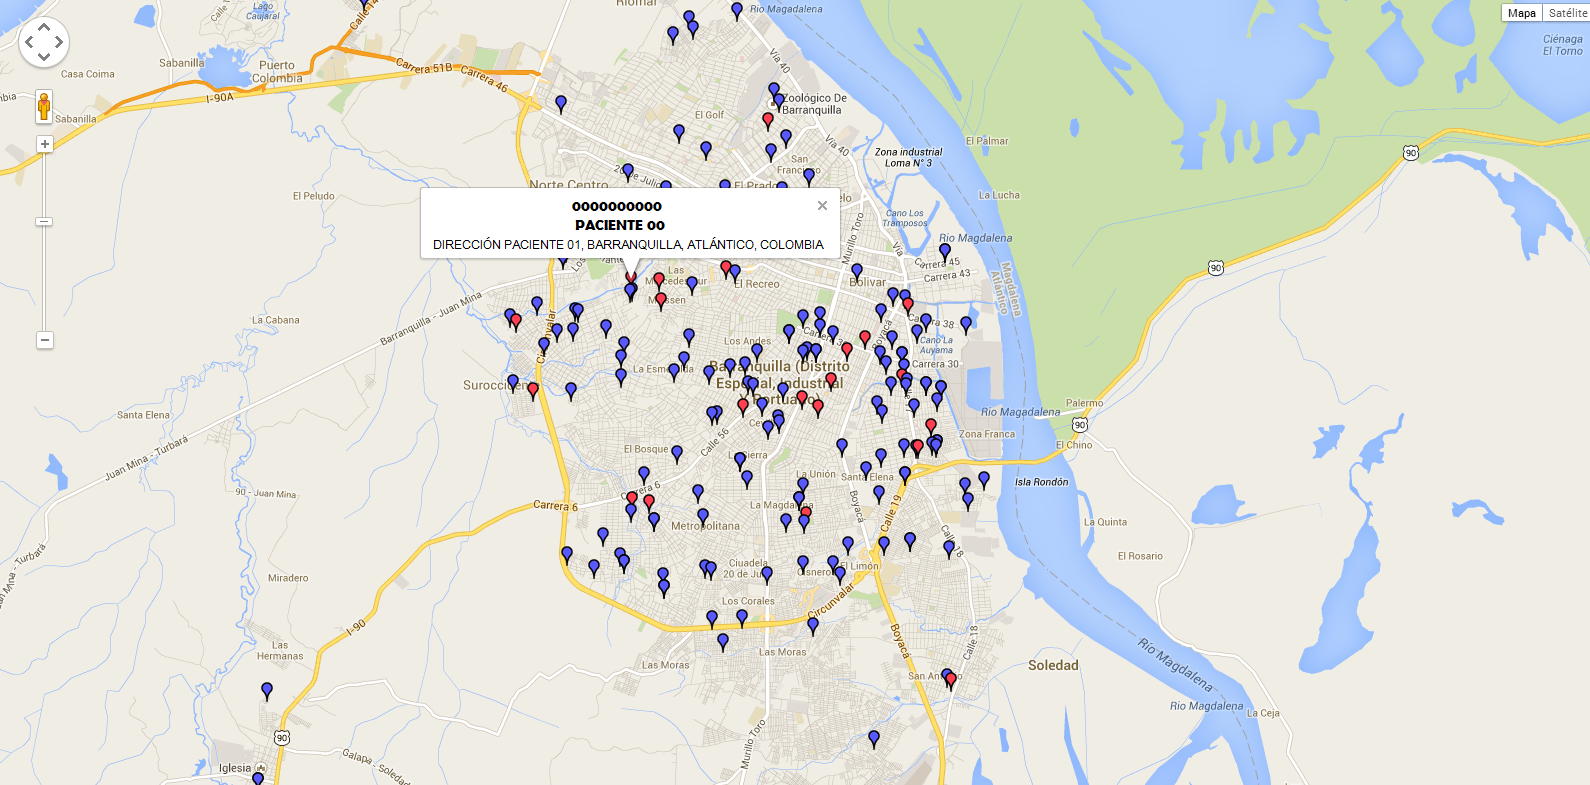Zoom in with the plus button
1590x785 pixels.
[44, 144]
